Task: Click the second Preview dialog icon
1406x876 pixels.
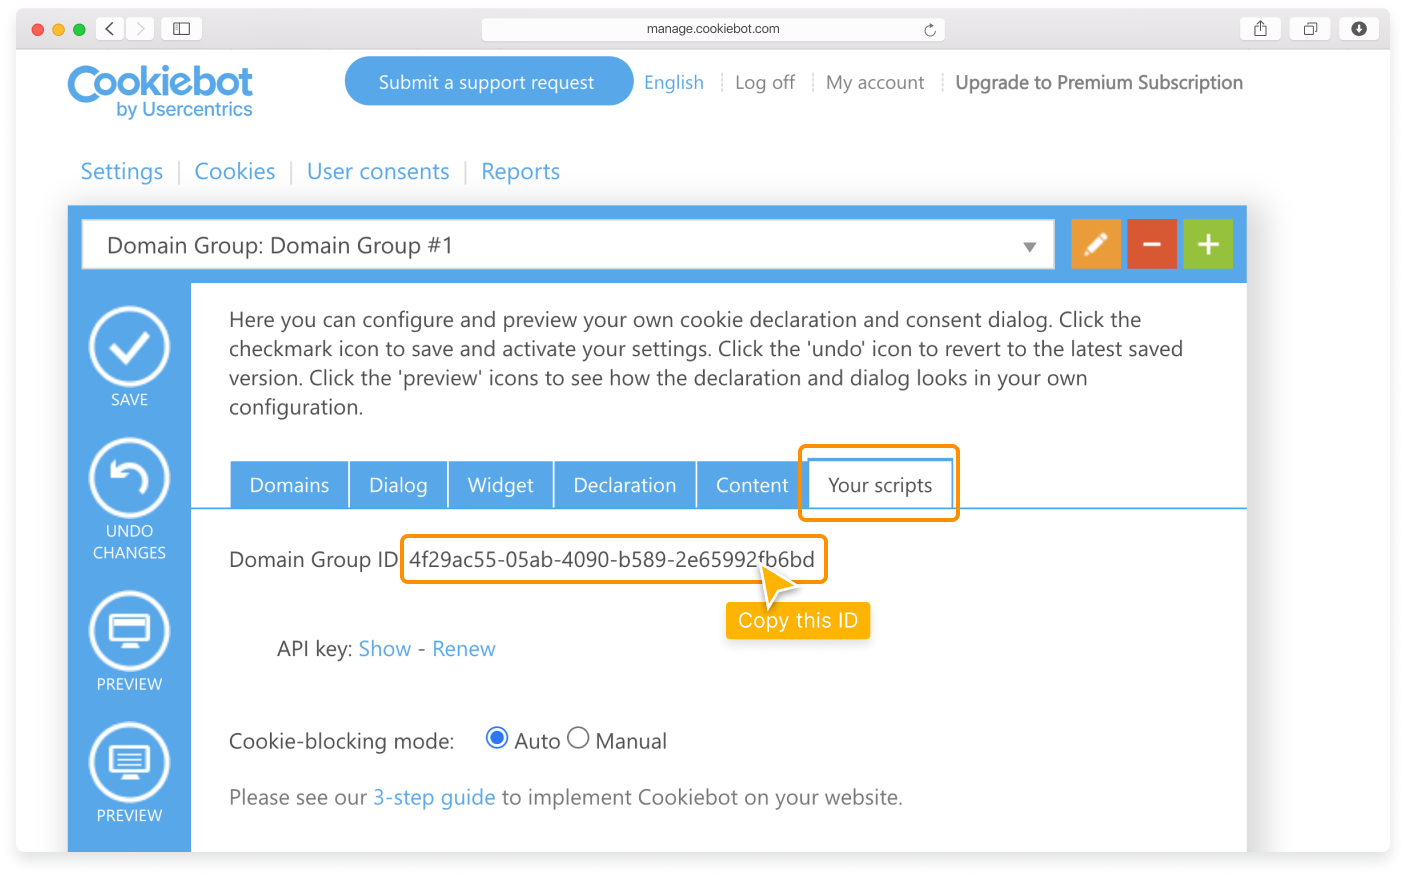Action: [x=129, y=762]
